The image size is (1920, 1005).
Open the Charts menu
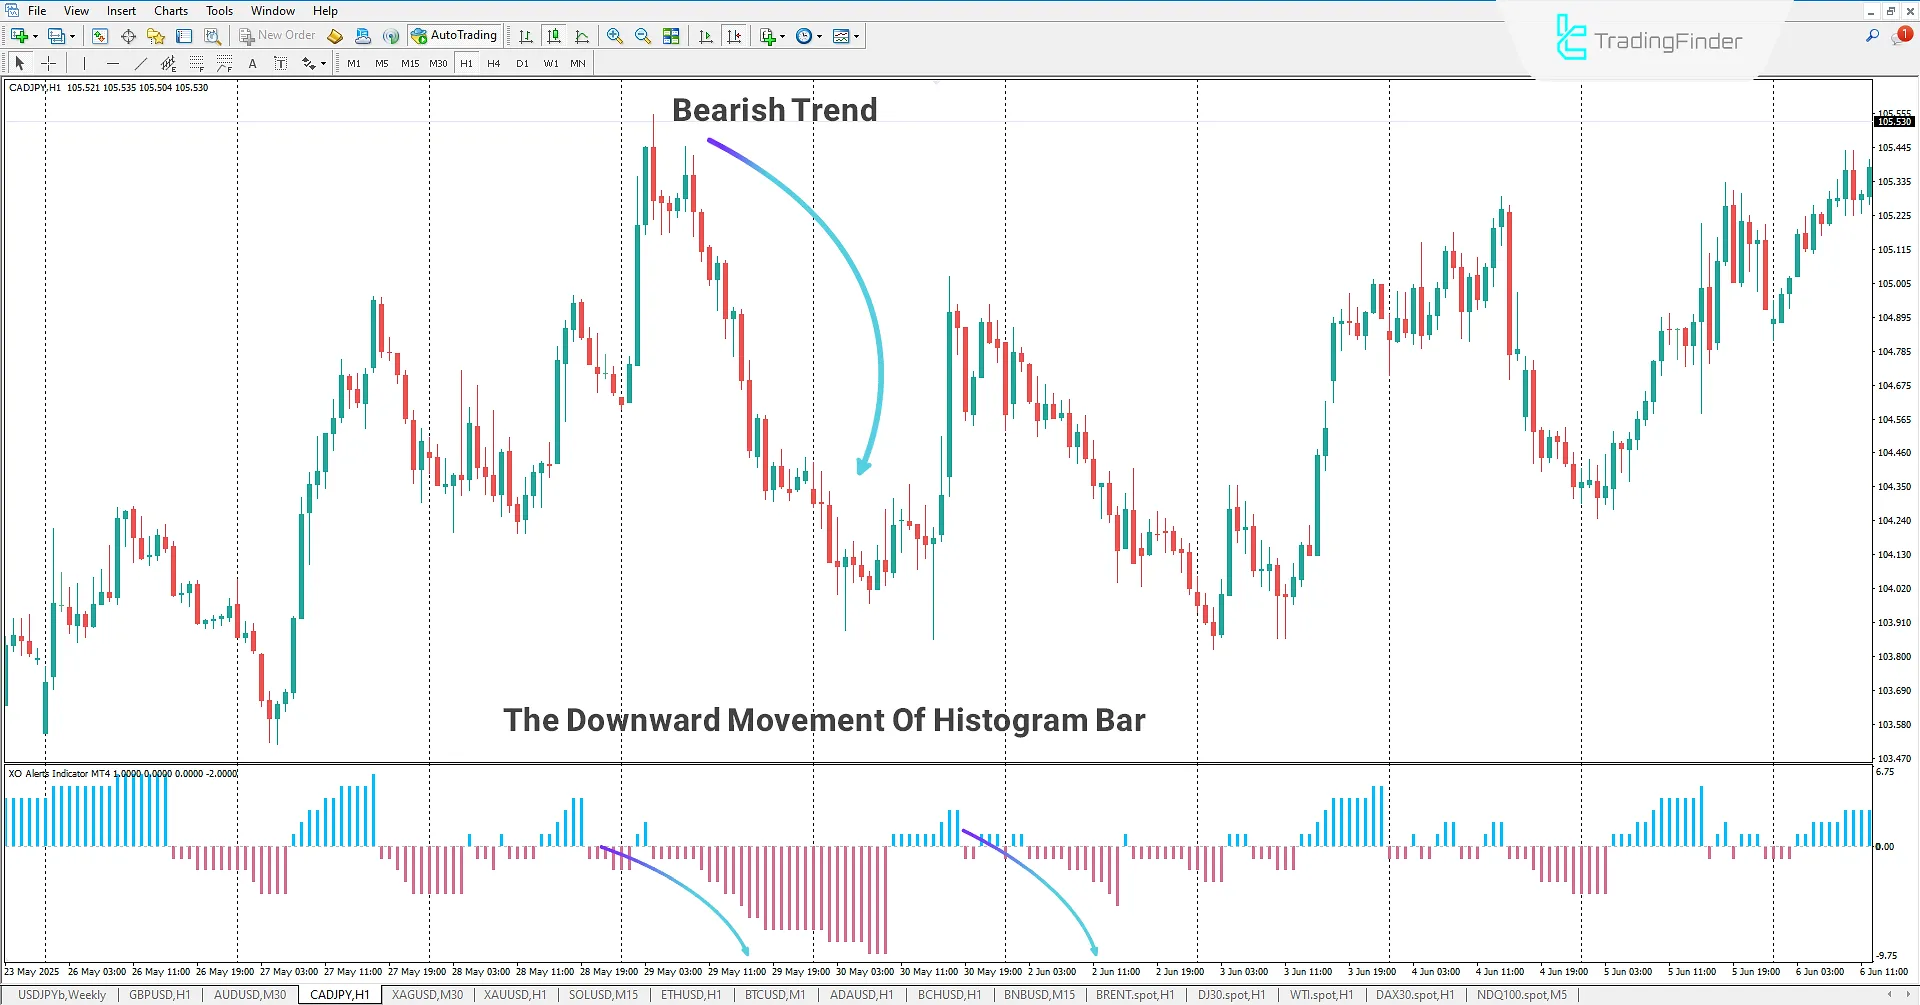pos(170,10)
